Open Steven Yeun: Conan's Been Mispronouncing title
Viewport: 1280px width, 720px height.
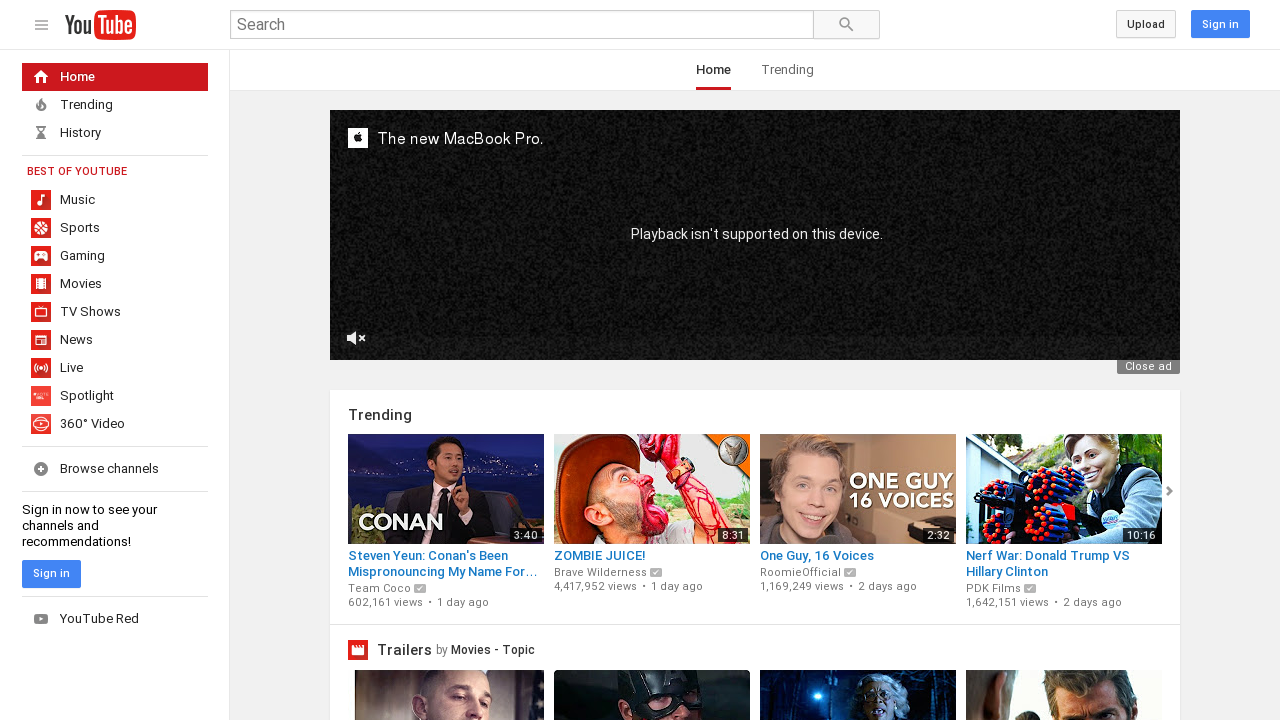[443, 564]
